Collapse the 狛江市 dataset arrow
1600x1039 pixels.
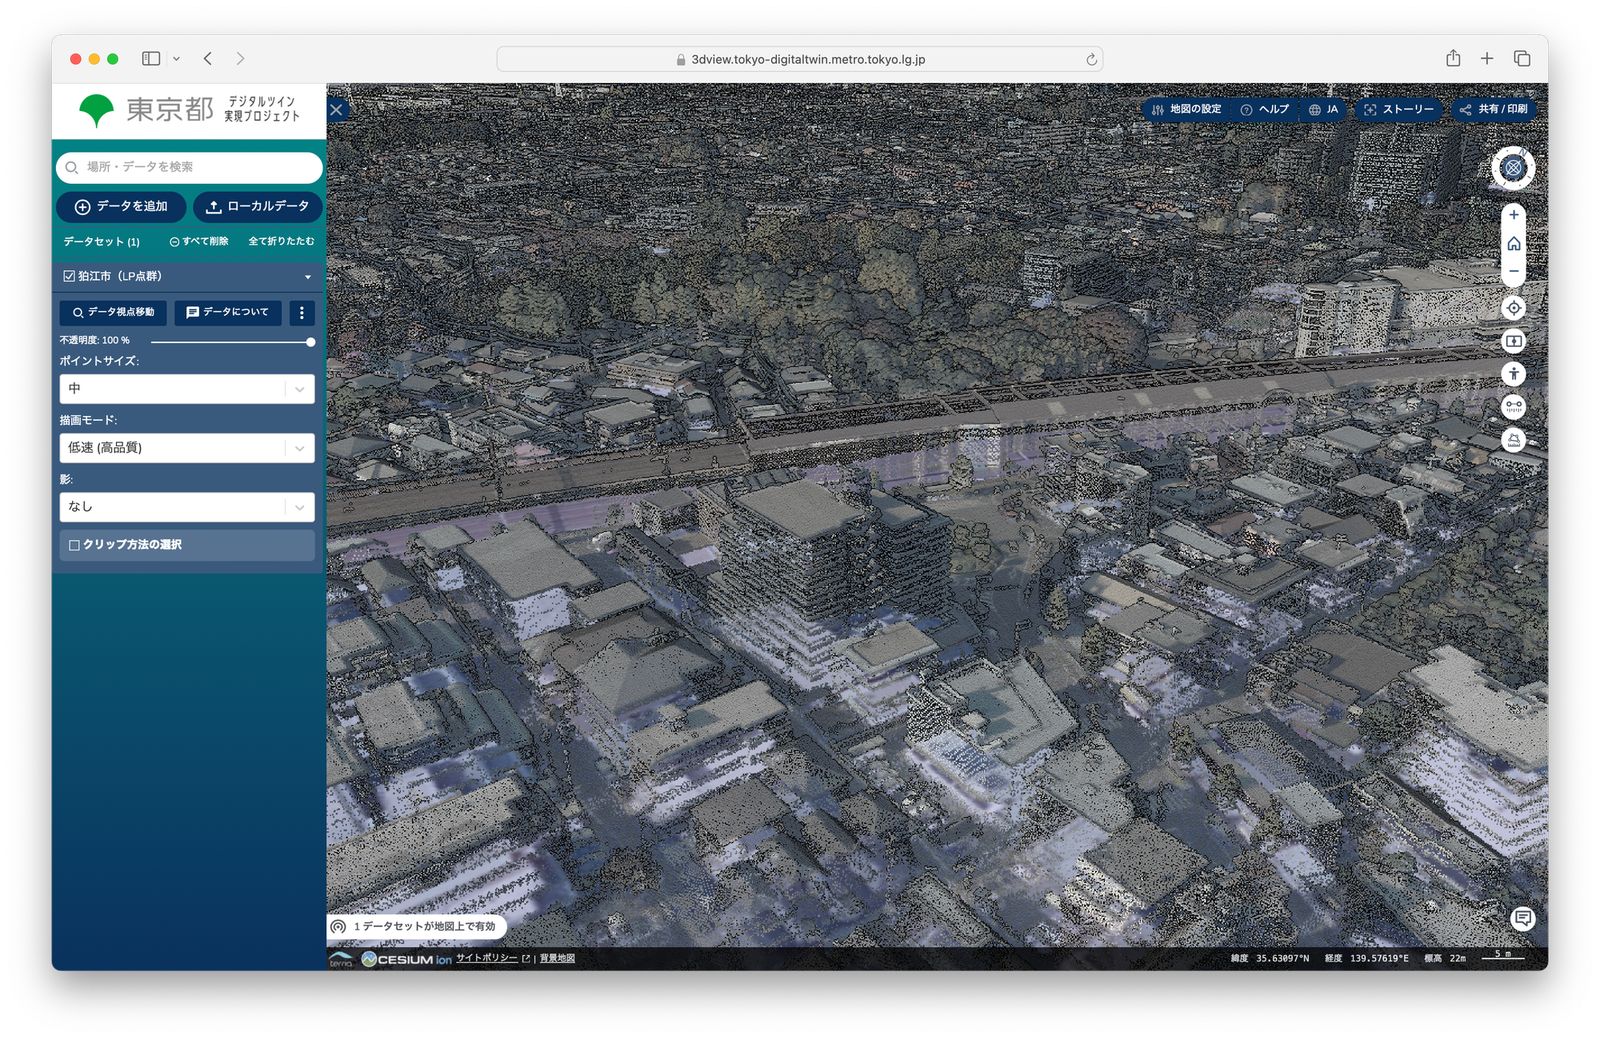[x=308, y=277]
